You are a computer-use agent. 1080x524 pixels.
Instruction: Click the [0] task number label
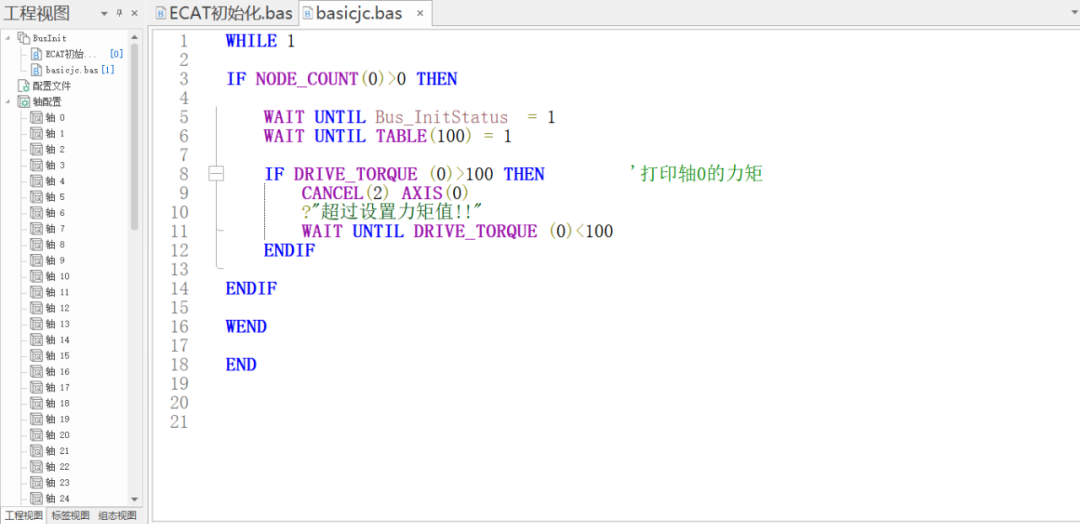click(x=116, y=54)
